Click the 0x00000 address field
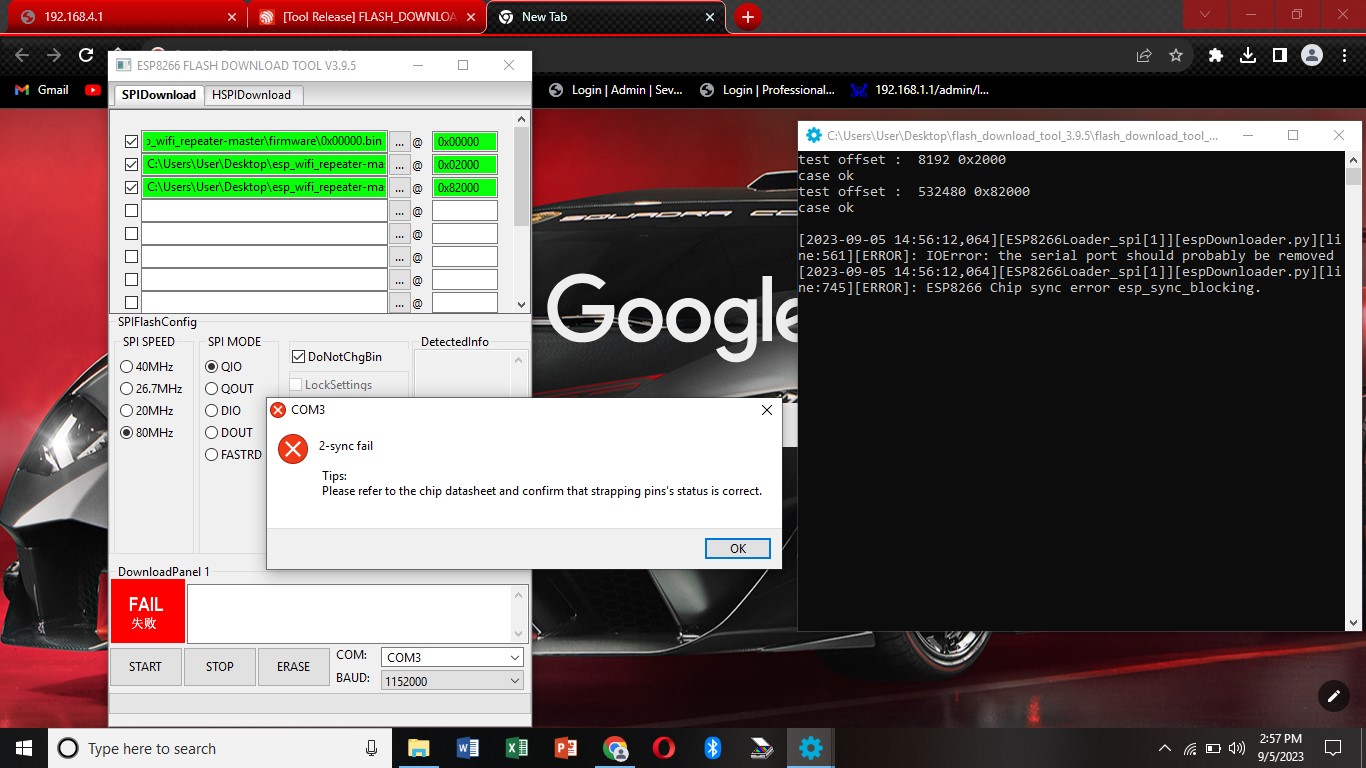 [x=464, y=142]
